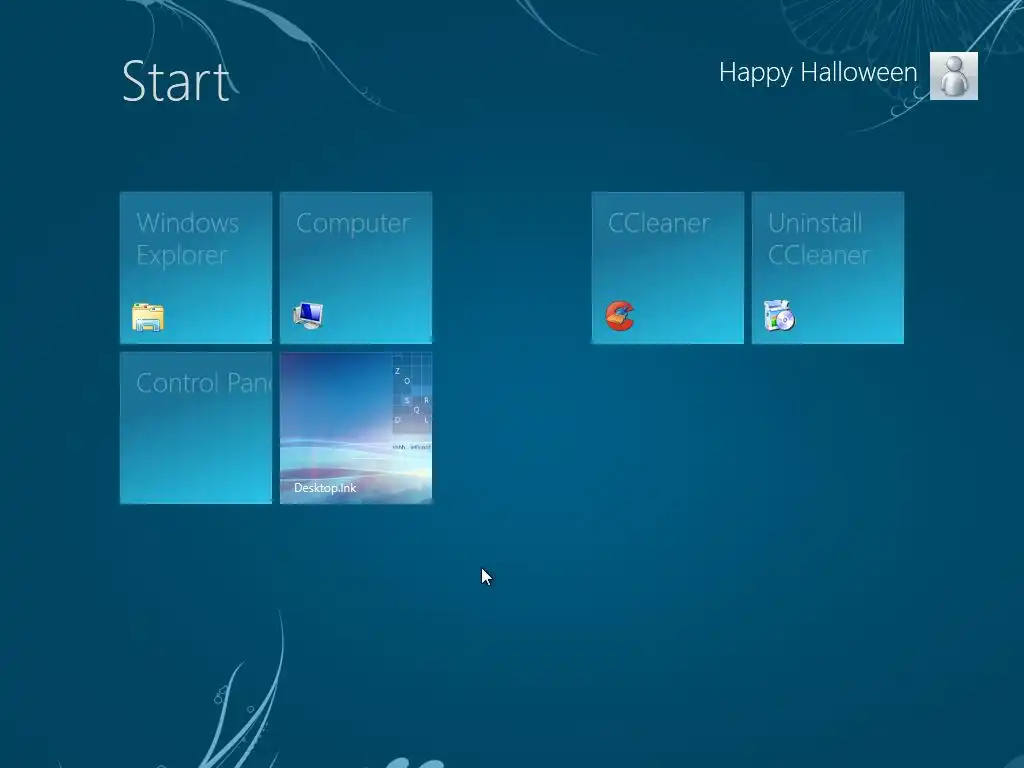Click the Desktop.lnk caption text

[x=325, y=488]
